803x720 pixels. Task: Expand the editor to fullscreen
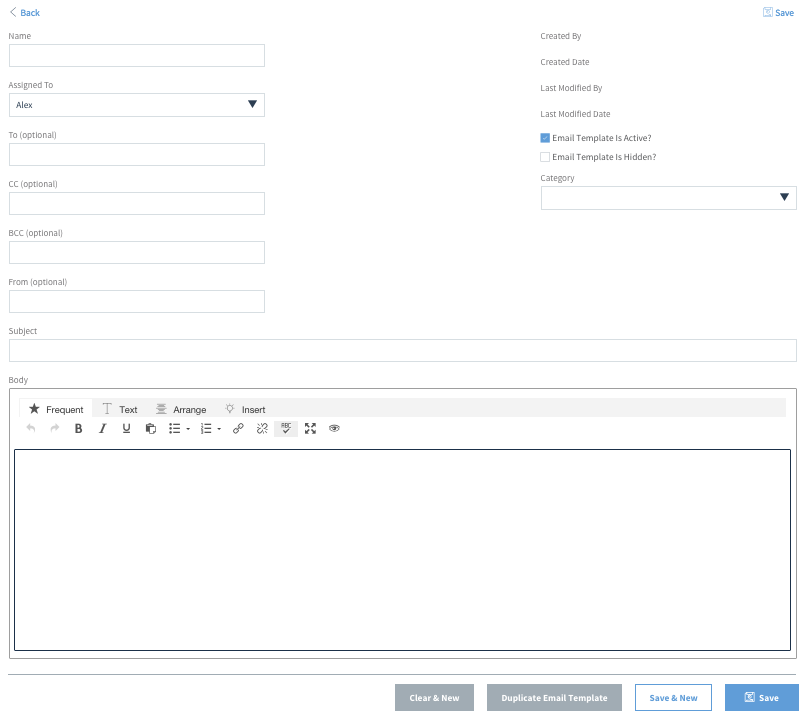click(310, 428)
